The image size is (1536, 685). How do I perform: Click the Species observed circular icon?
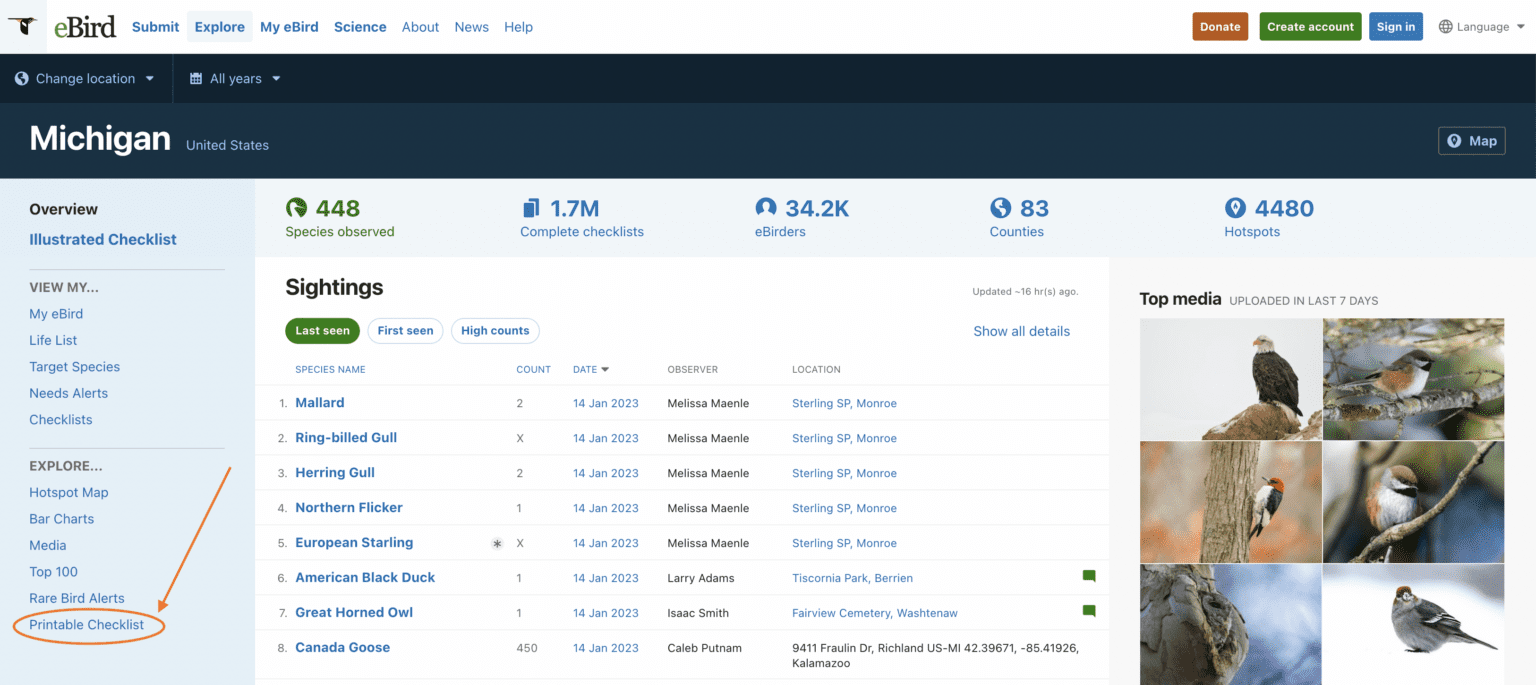click(296, 208)
